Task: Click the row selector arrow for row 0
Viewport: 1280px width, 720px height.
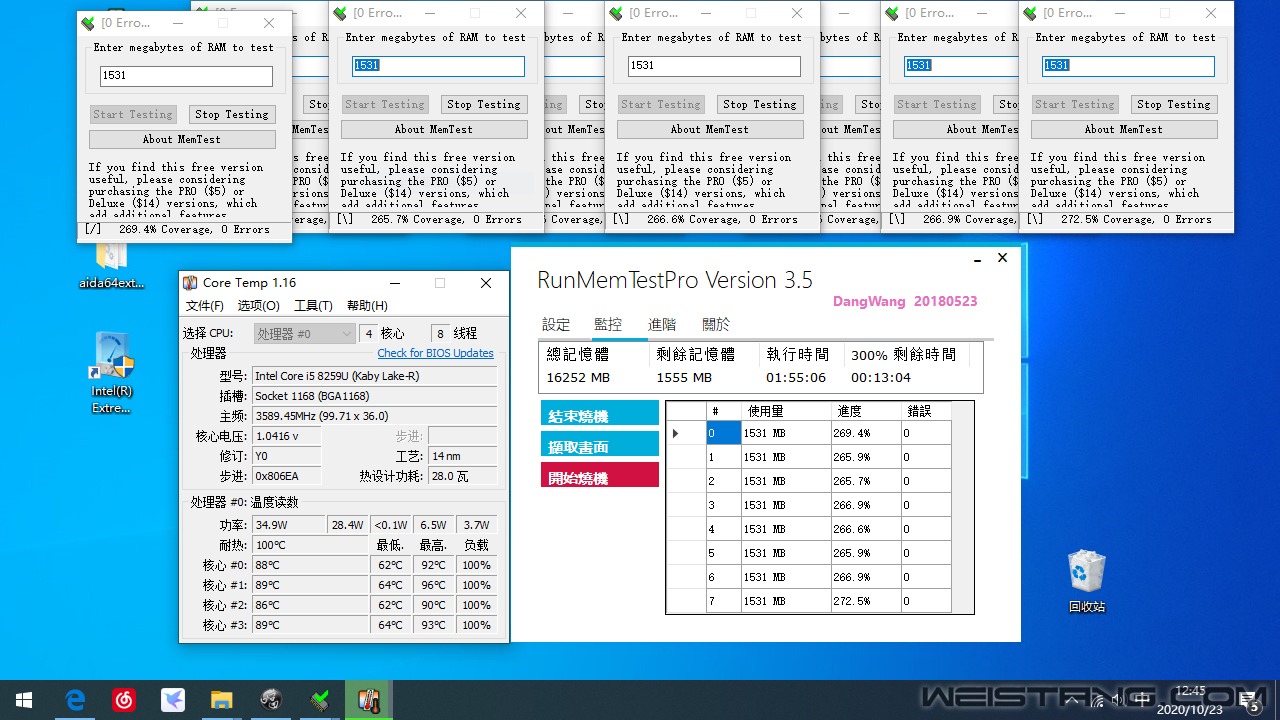Action: [x=686, y=433]
